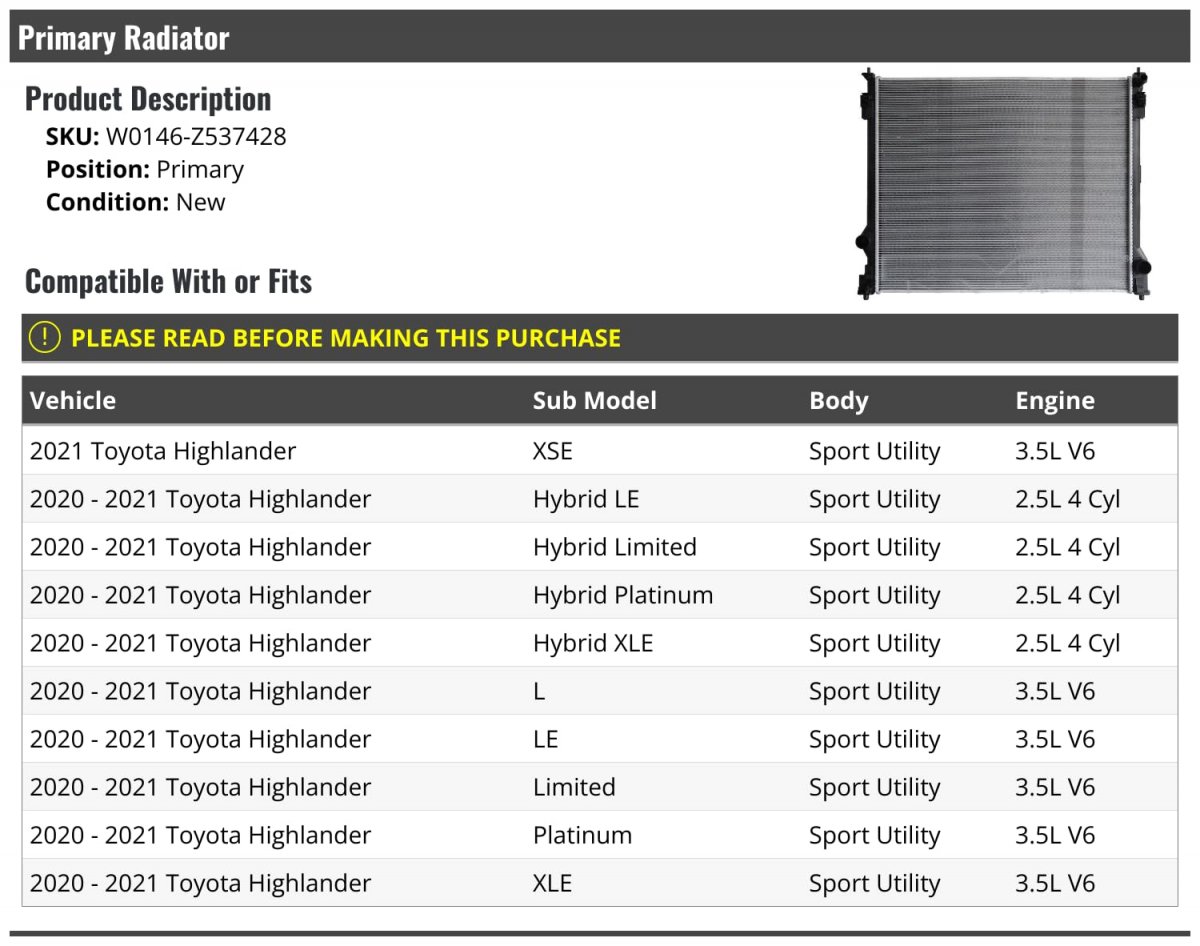Click the Product Description heading
Image resolution: width=1200 pixels, height=946 pixels.
tap(148, 99)
